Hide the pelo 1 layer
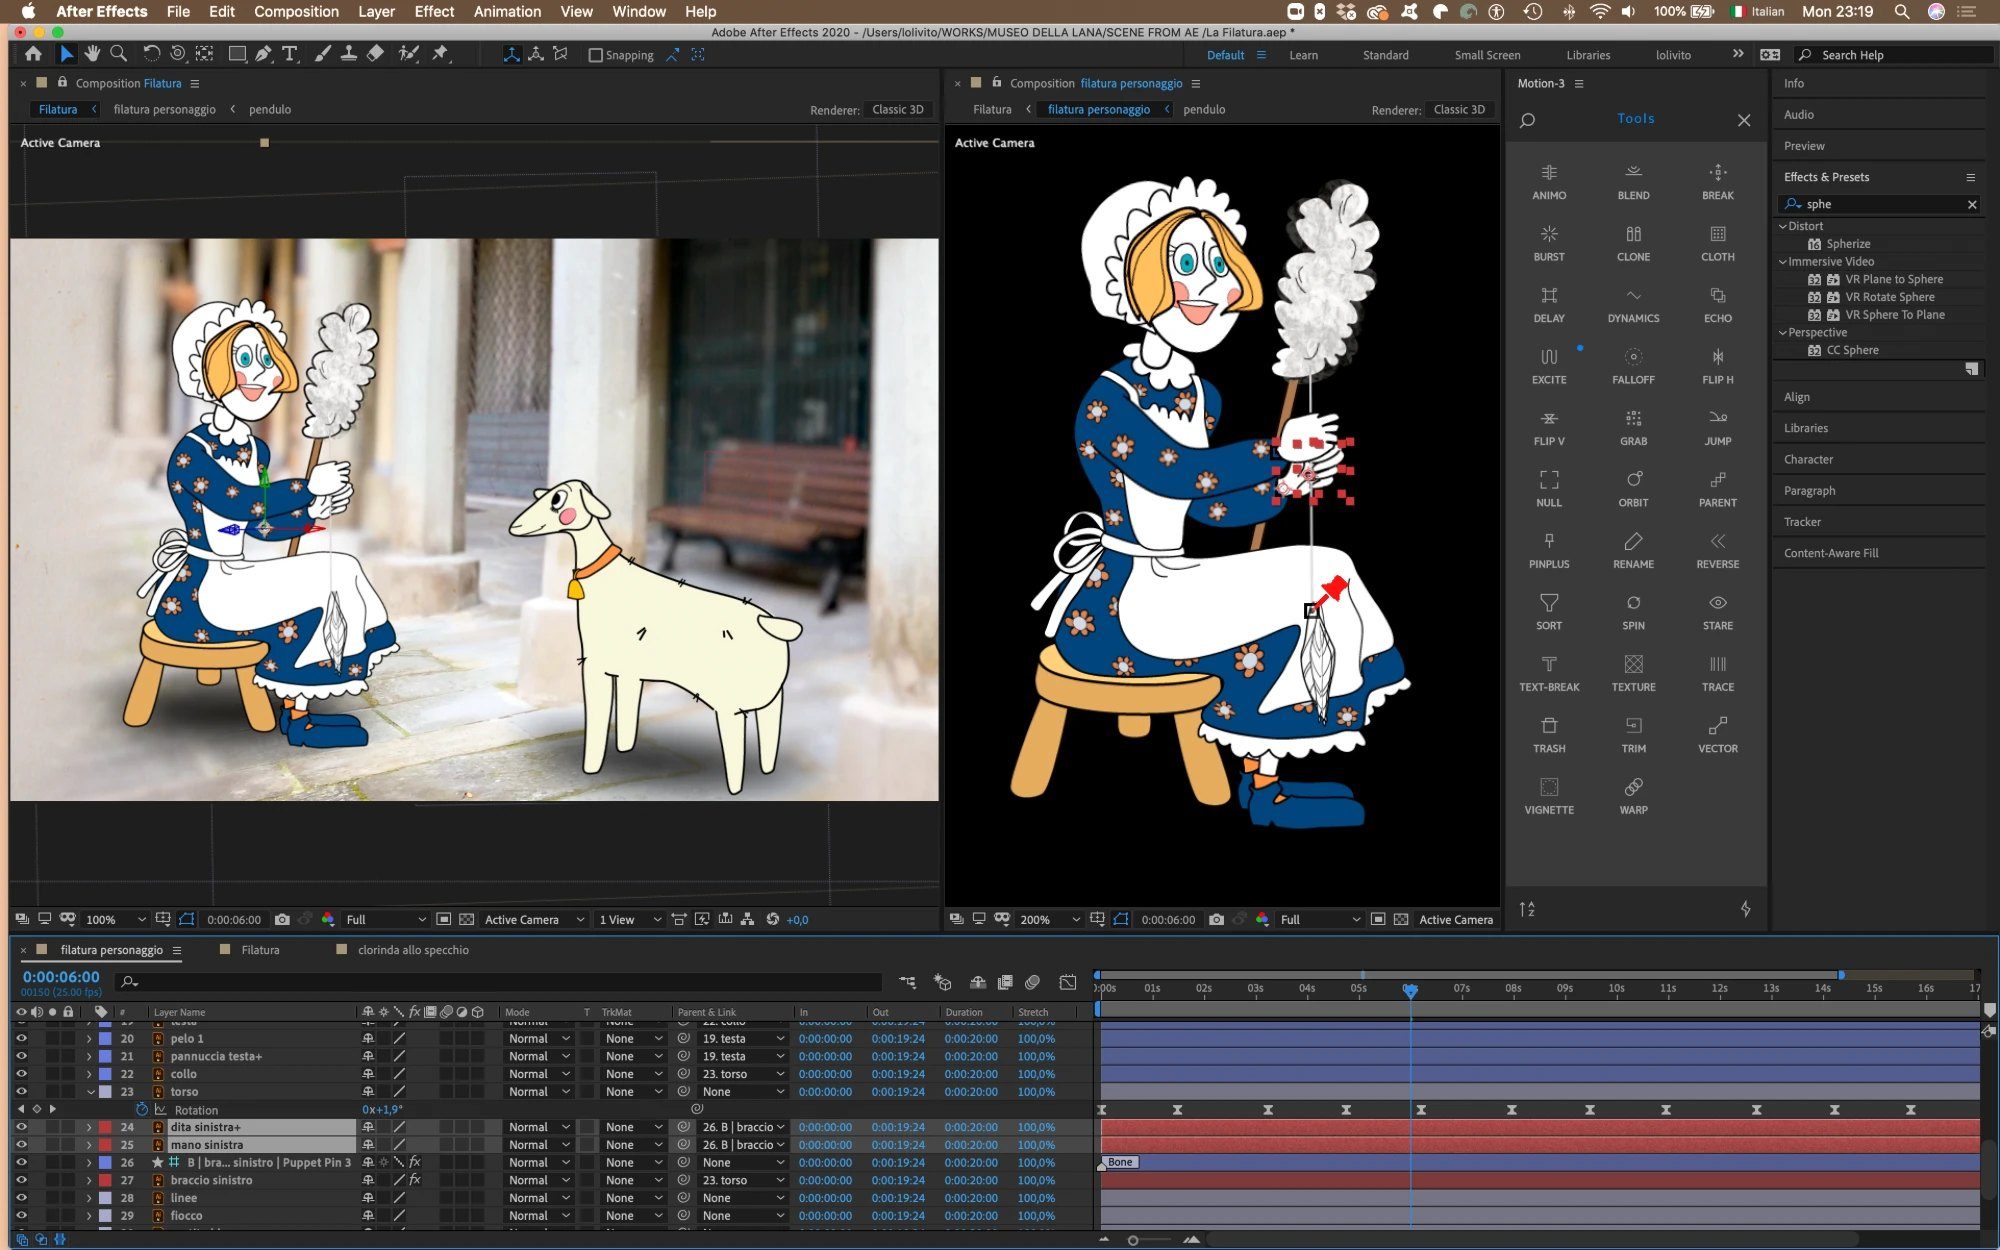2000x1250 pixels. pos(21,1038)
